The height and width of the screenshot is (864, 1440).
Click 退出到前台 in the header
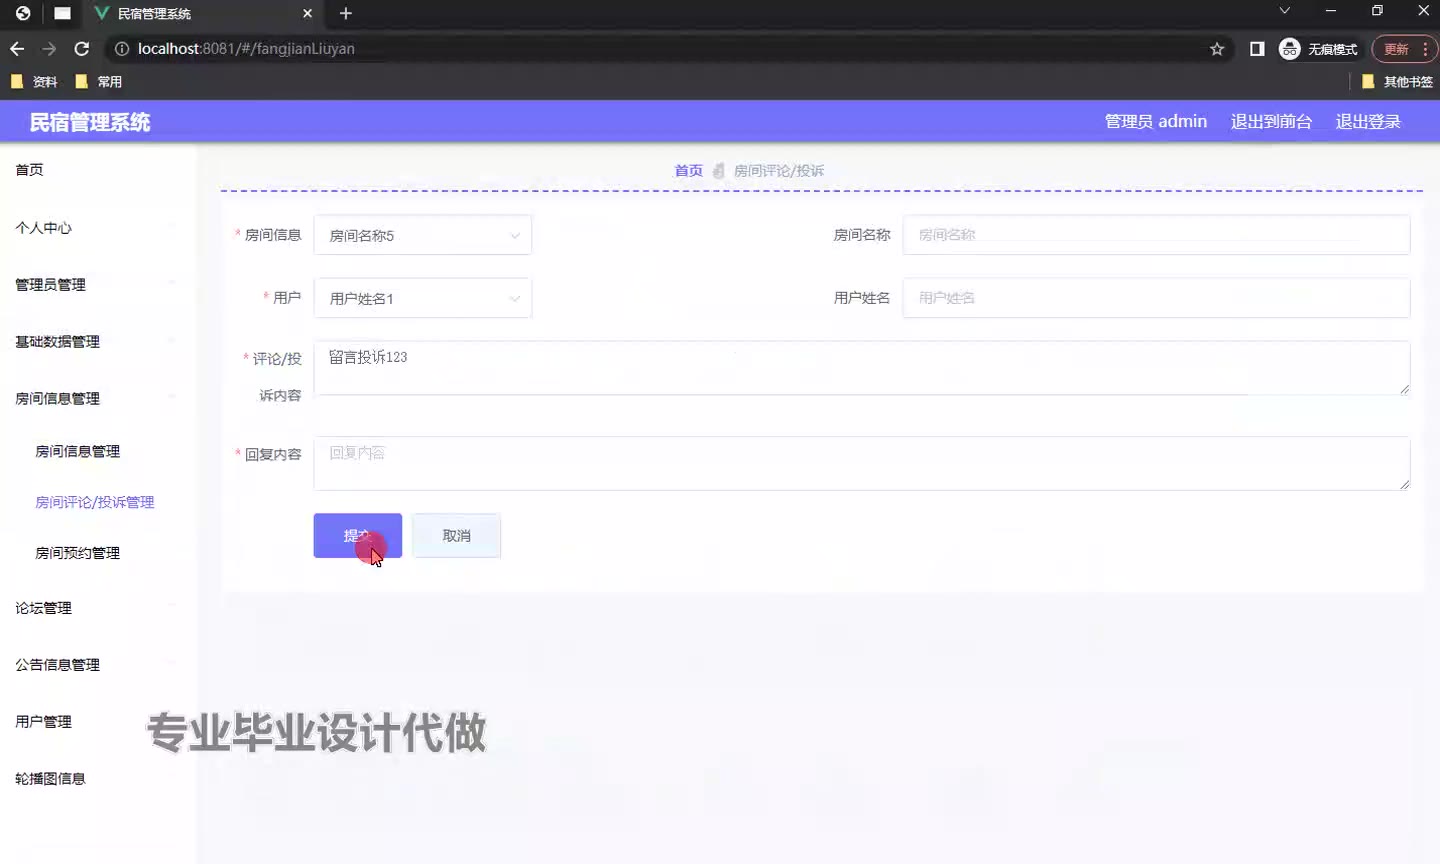pos(1270,122)
